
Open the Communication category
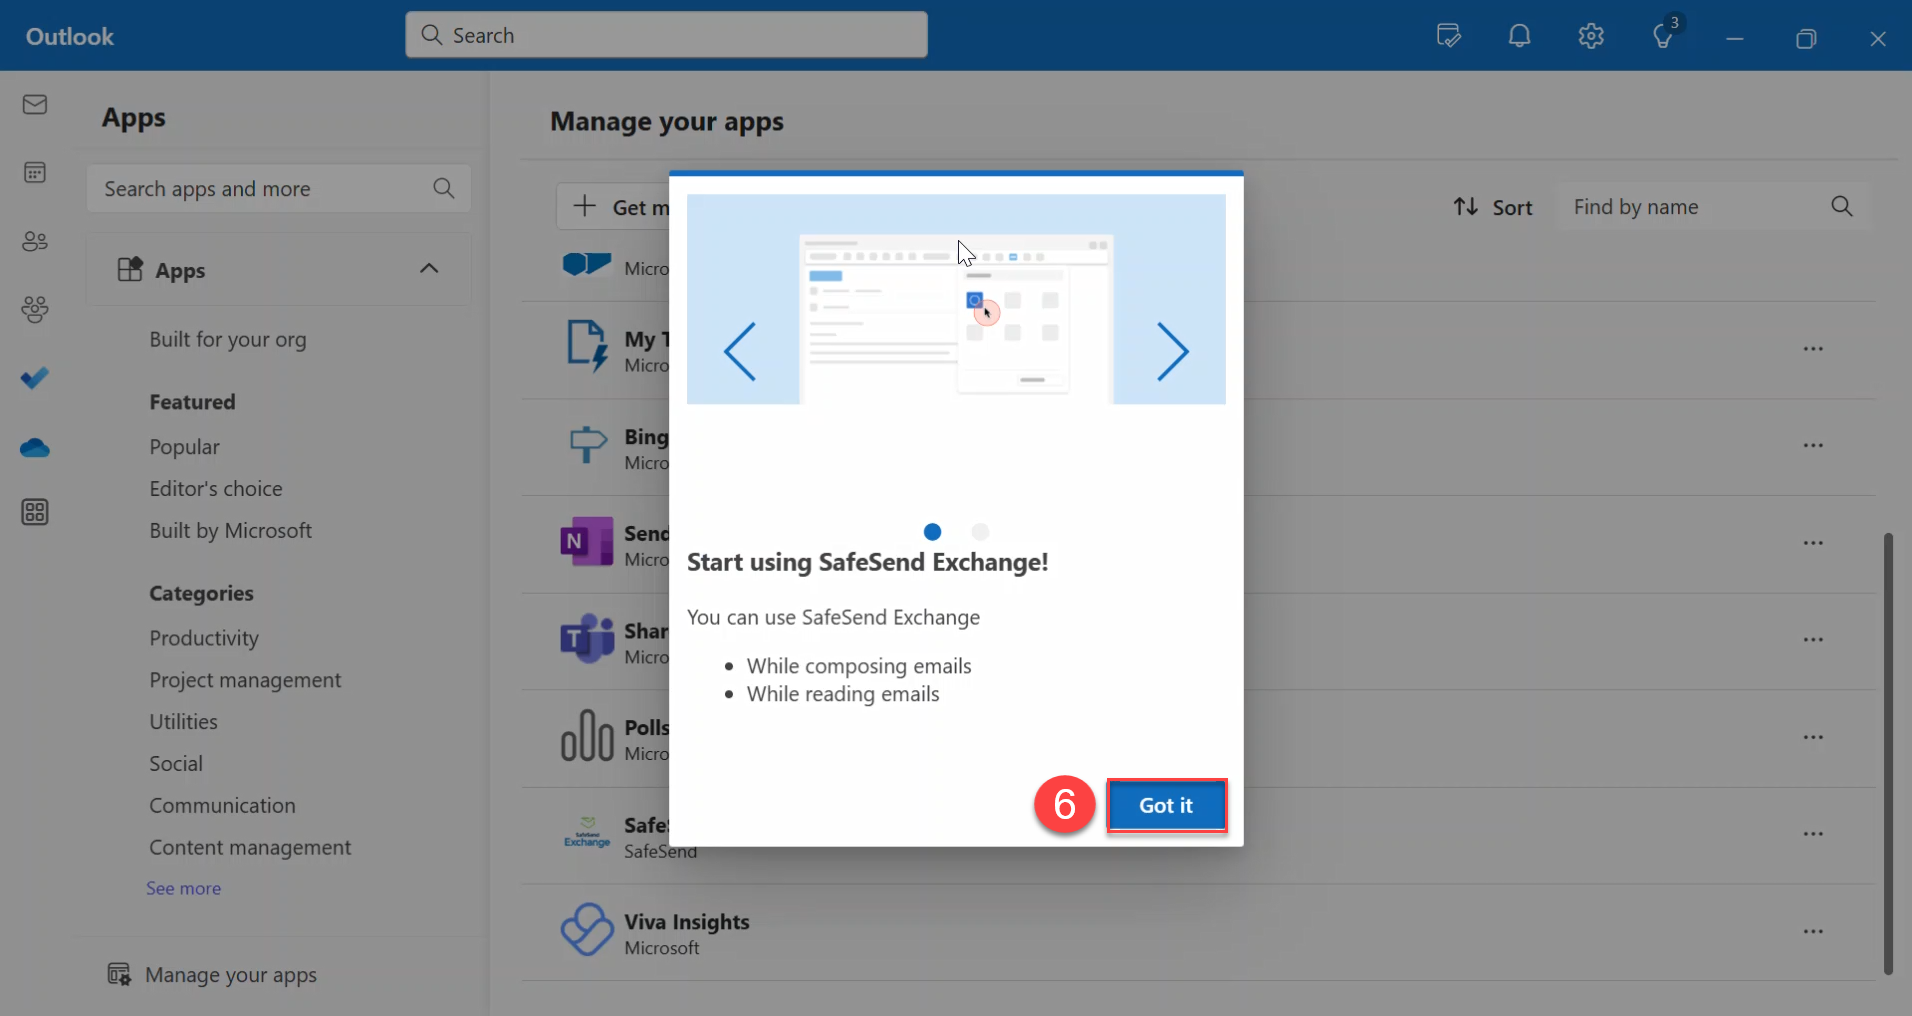coord(222,806)
